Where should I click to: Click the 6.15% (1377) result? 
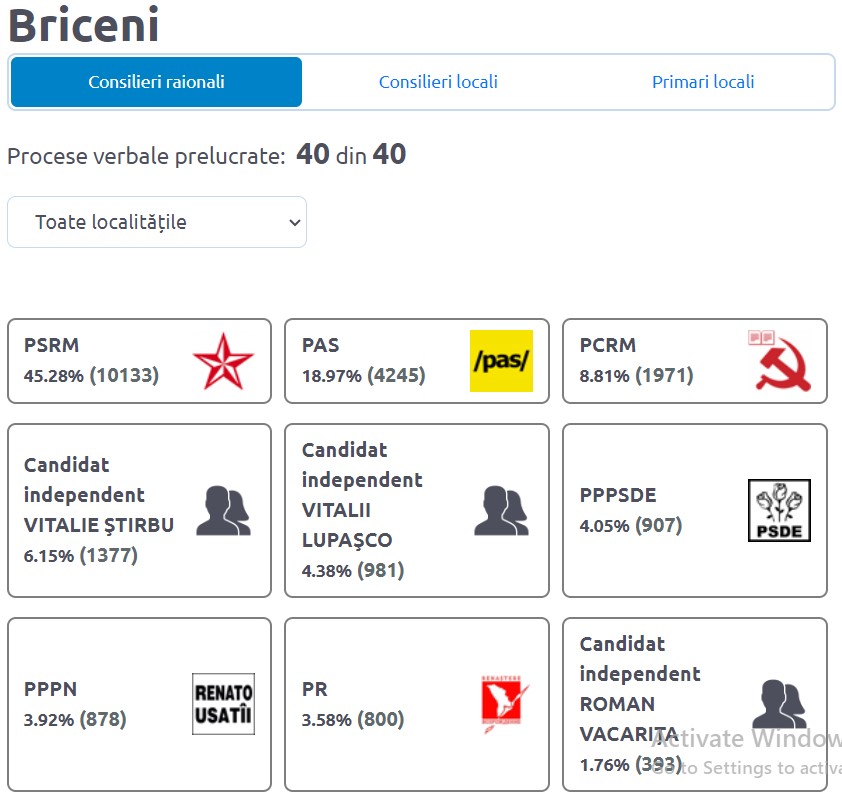pos(81,555)
